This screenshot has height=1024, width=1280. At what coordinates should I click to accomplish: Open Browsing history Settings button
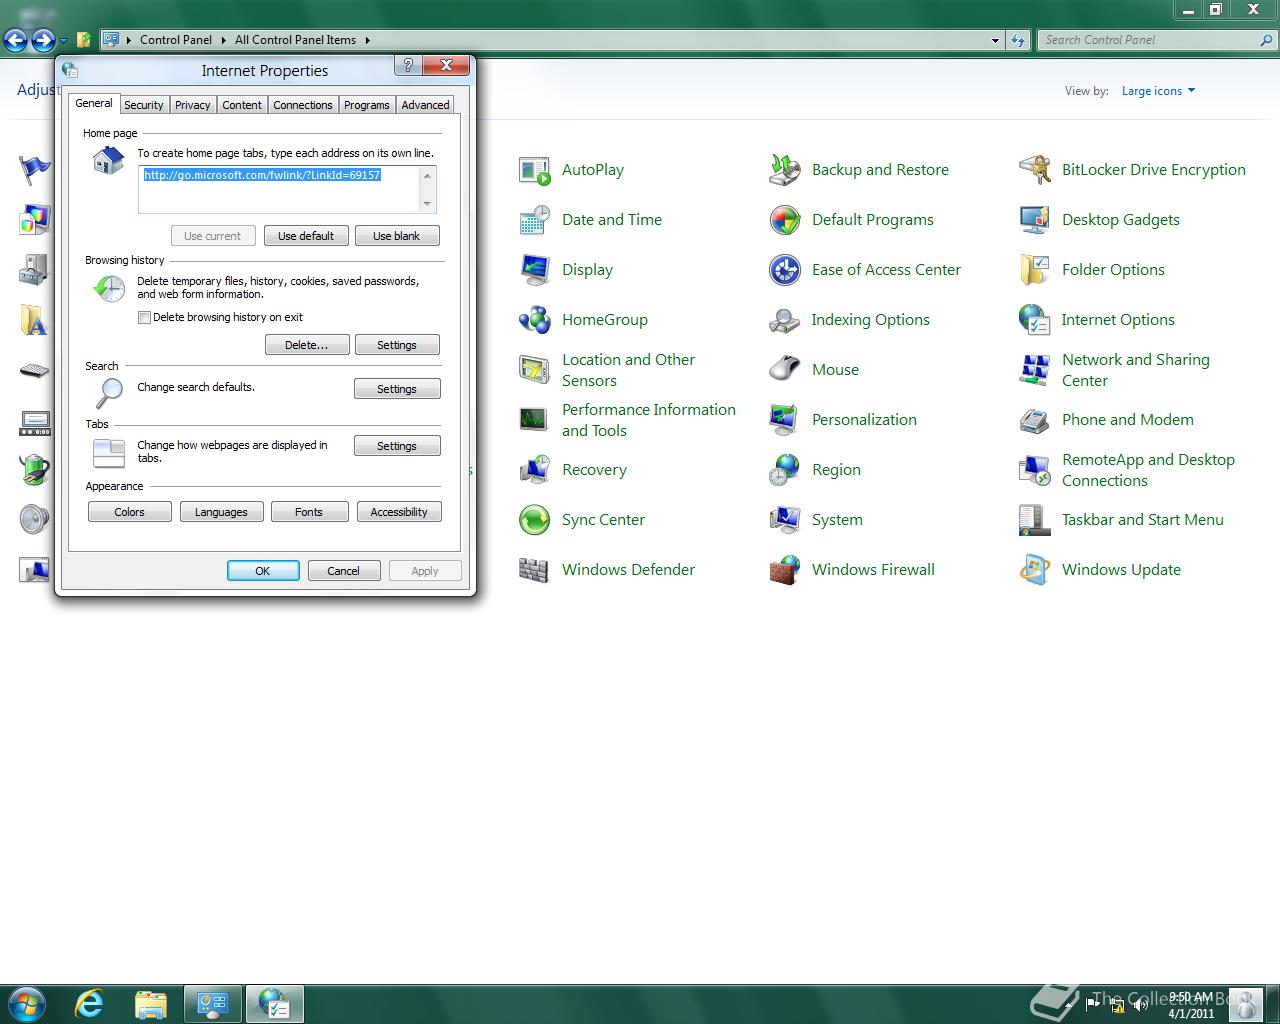pyautogui.click(x=397, y=345)
